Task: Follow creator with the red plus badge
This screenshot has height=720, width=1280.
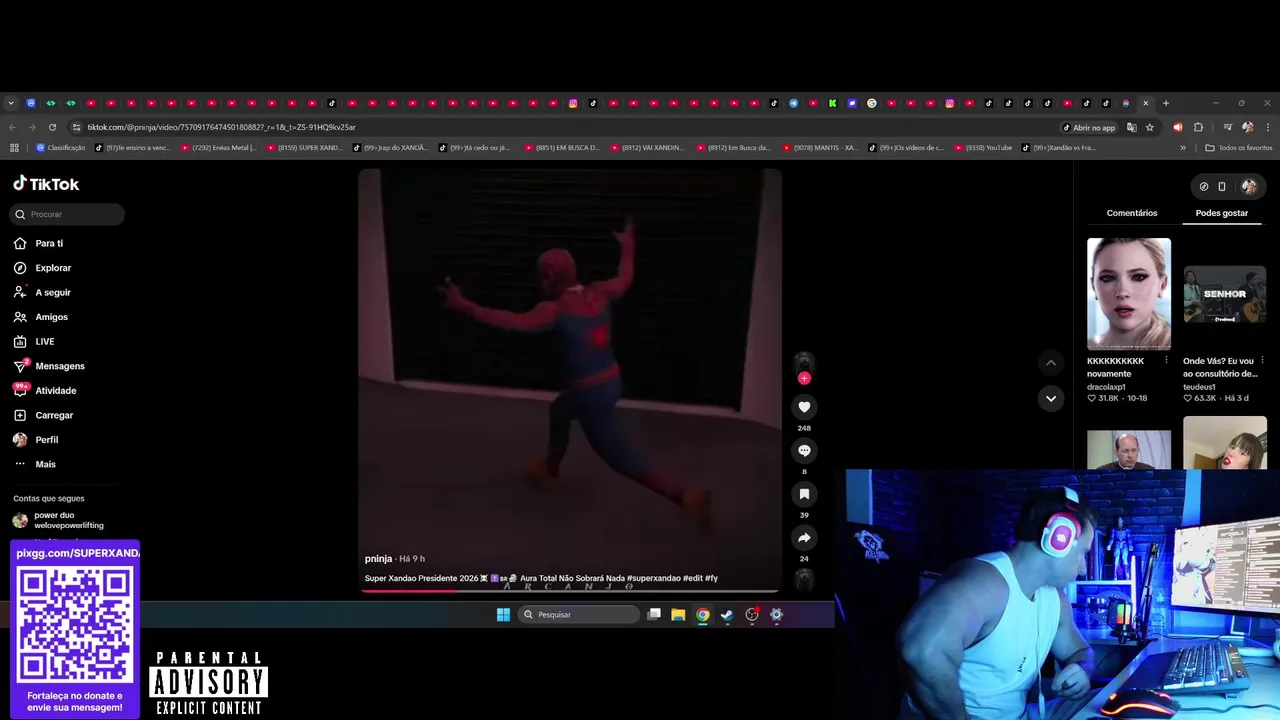Action: [804, 378]
